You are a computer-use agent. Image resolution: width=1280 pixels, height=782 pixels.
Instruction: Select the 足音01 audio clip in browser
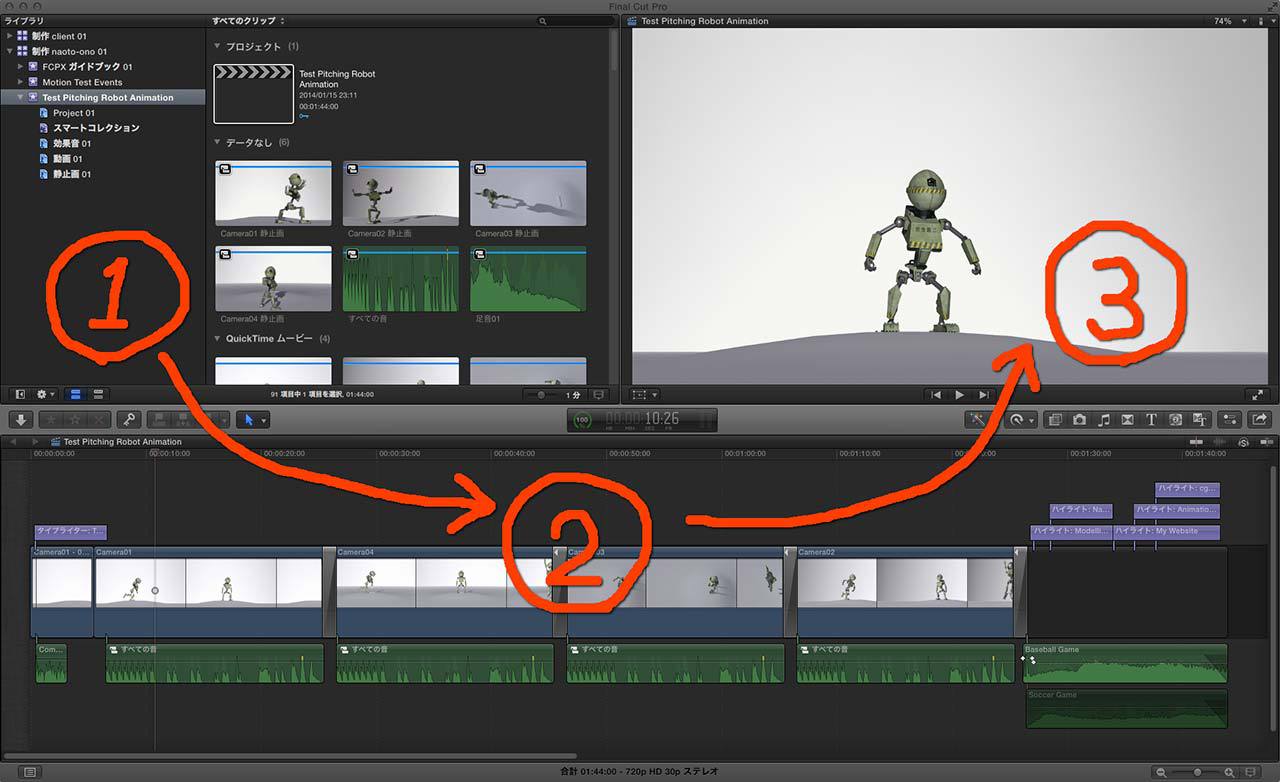pos(528,279)
